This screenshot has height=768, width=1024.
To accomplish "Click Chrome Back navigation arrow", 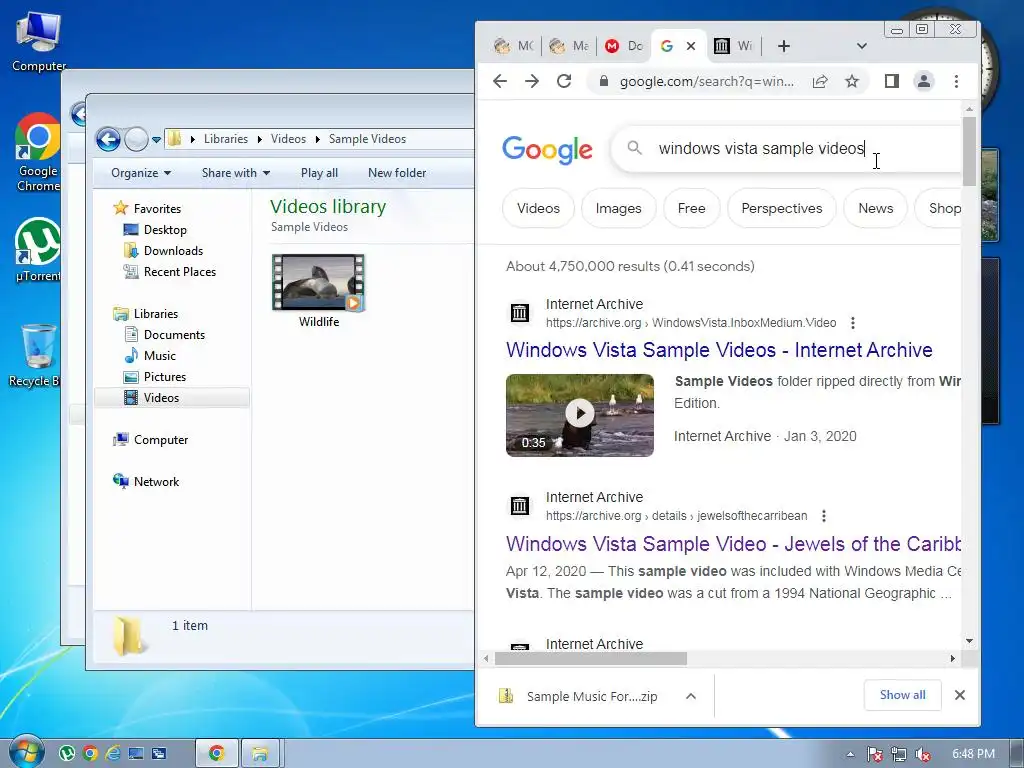I will (x=500, y=81).
